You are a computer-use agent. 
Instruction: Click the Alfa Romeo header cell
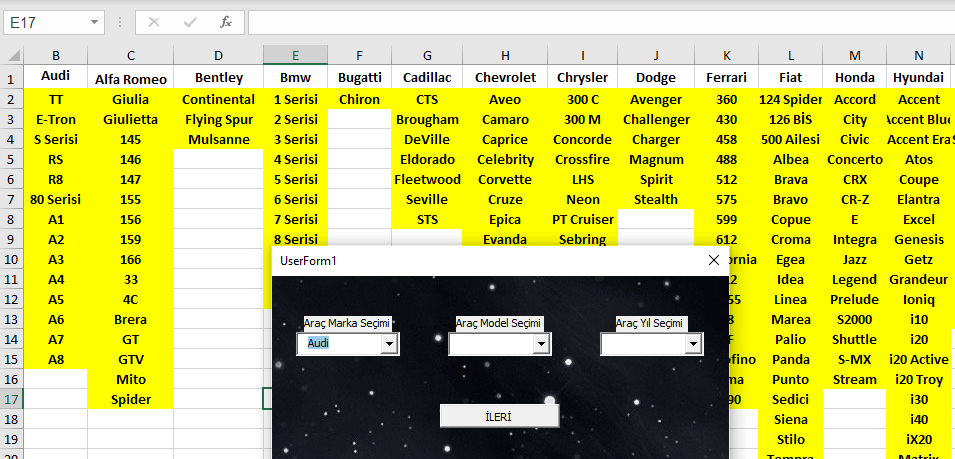click(131, 79)
